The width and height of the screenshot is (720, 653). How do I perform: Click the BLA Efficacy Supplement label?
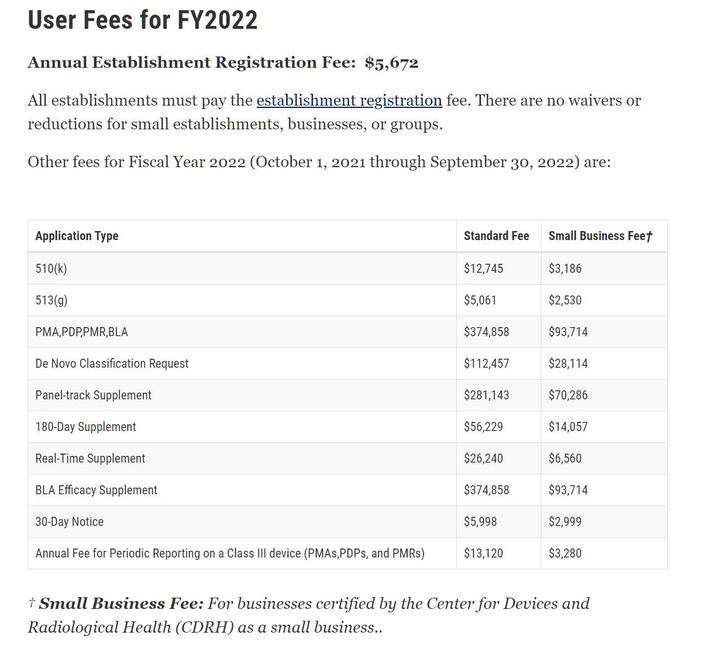(96, 490)
